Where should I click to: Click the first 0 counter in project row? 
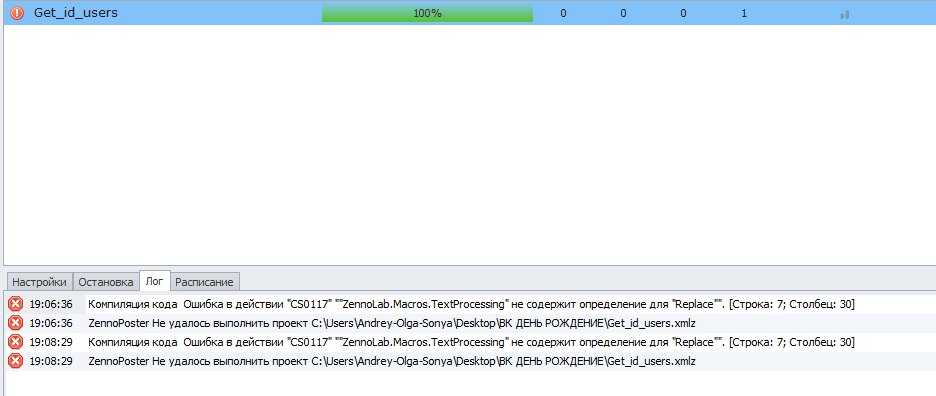[563, 13]
